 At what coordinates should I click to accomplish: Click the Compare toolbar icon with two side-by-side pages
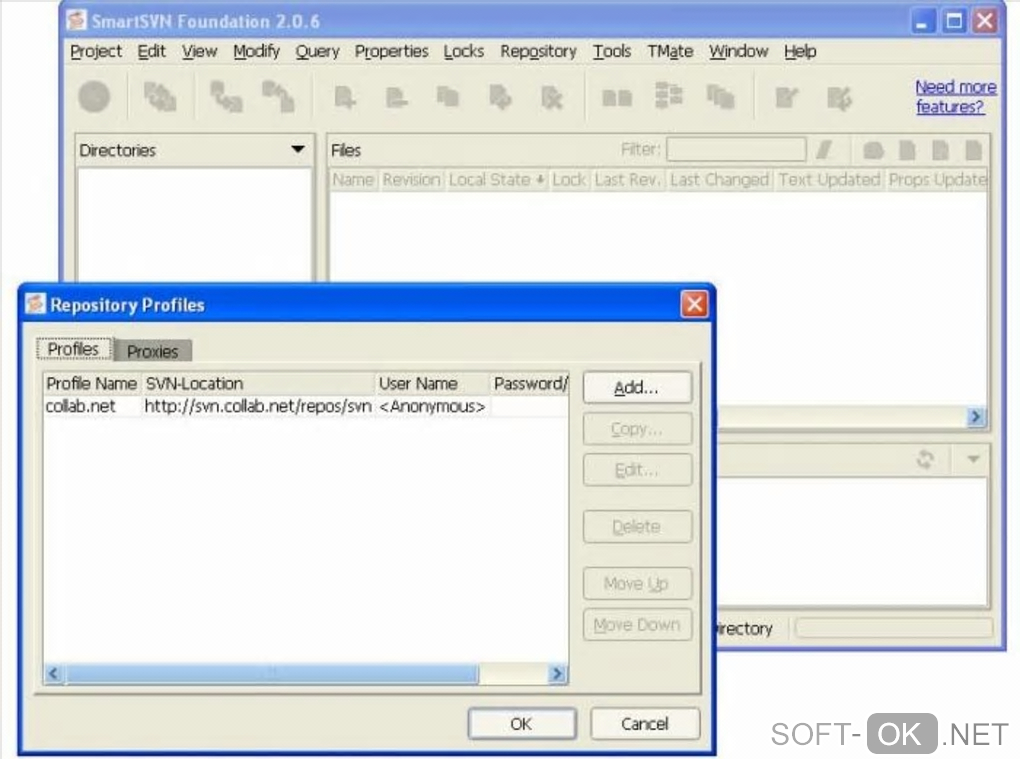617,98
